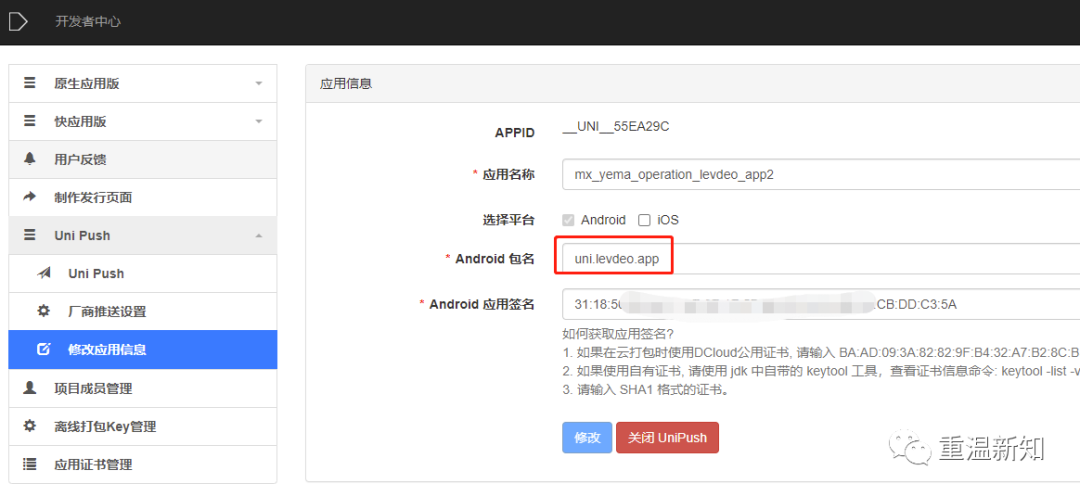Click the Android 应用签名 input field
The width and height of the screenshot is (1080, 496).
pos(821,304)
